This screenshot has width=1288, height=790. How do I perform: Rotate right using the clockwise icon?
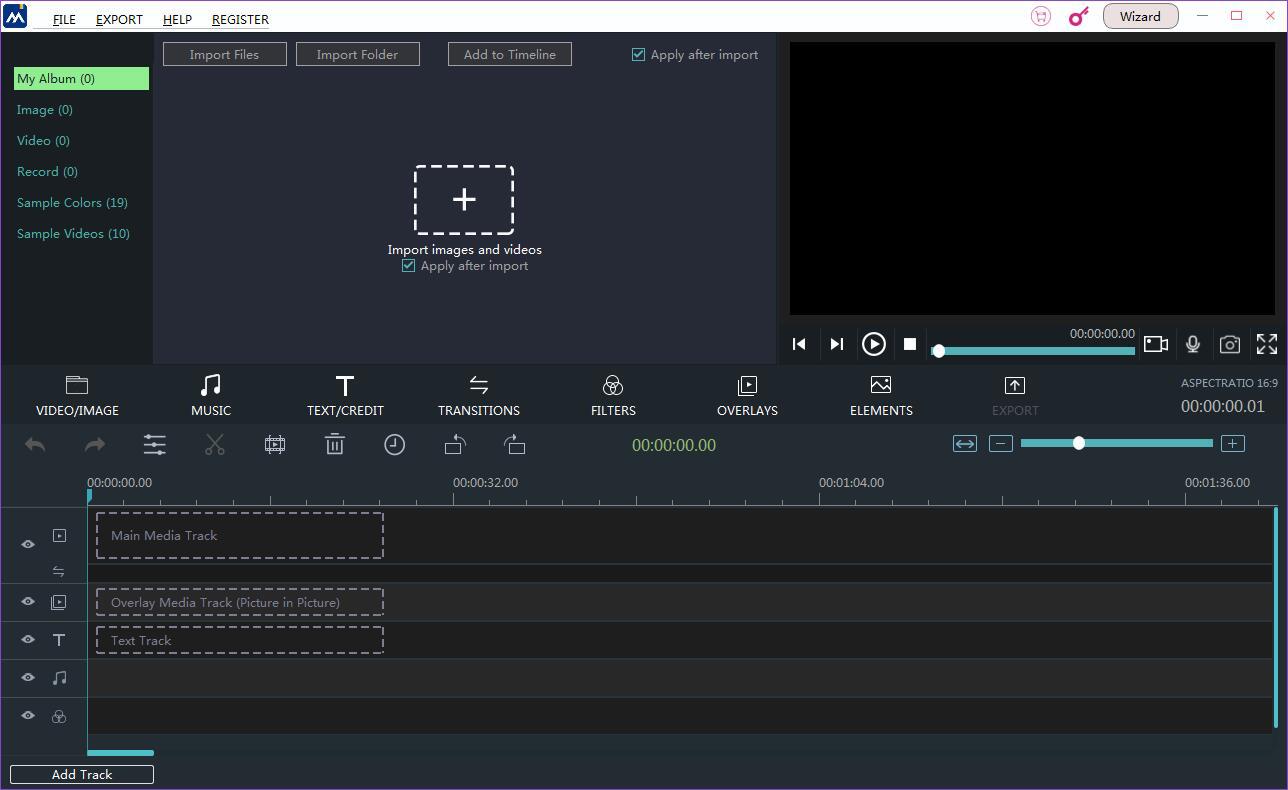pyautogui.click(x=515, y=445)
